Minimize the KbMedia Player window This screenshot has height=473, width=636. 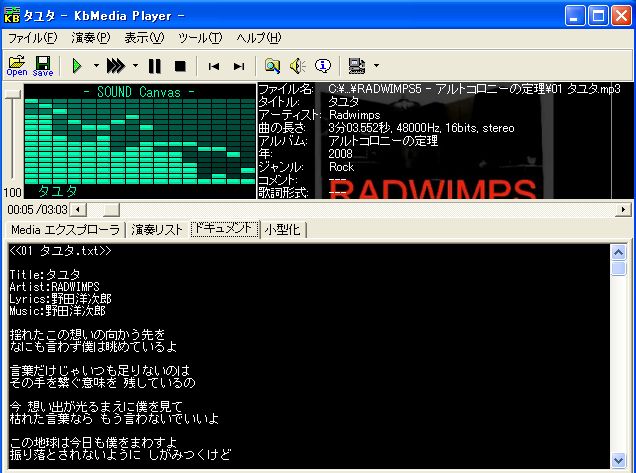coord(575,15)
